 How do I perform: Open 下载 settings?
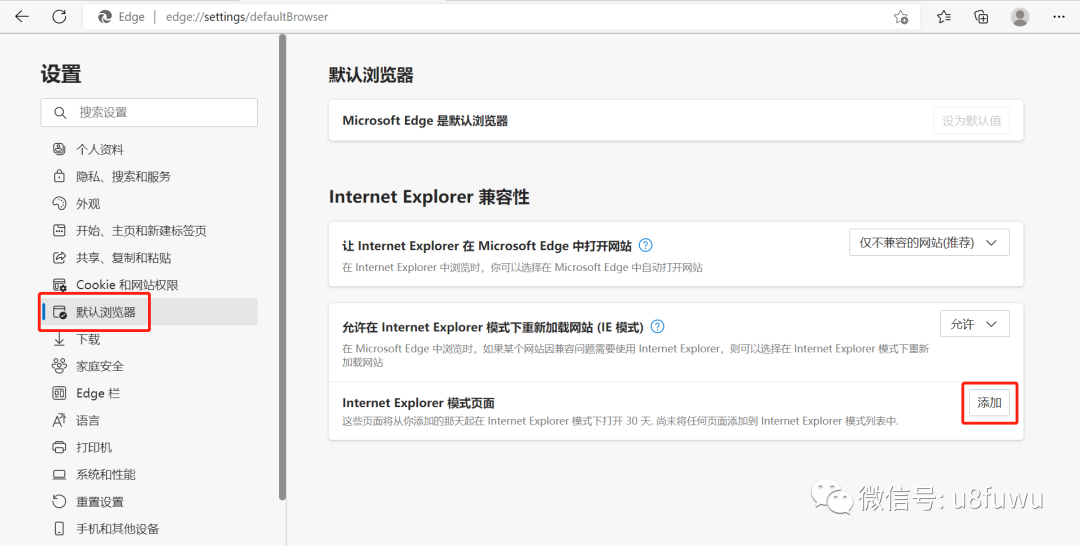point(88,339)
